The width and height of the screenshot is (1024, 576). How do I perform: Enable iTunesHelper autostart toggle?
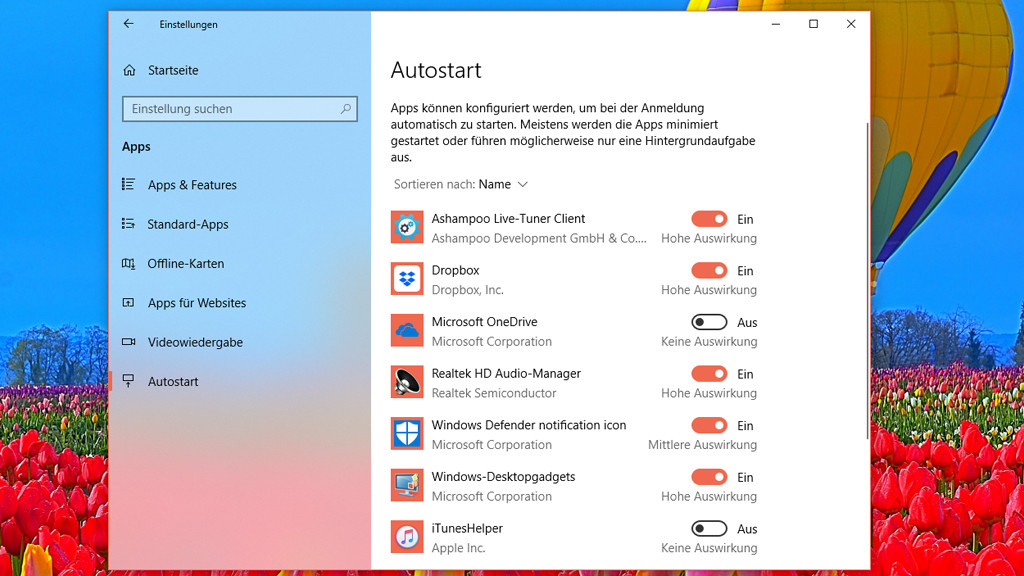[709, 528]
